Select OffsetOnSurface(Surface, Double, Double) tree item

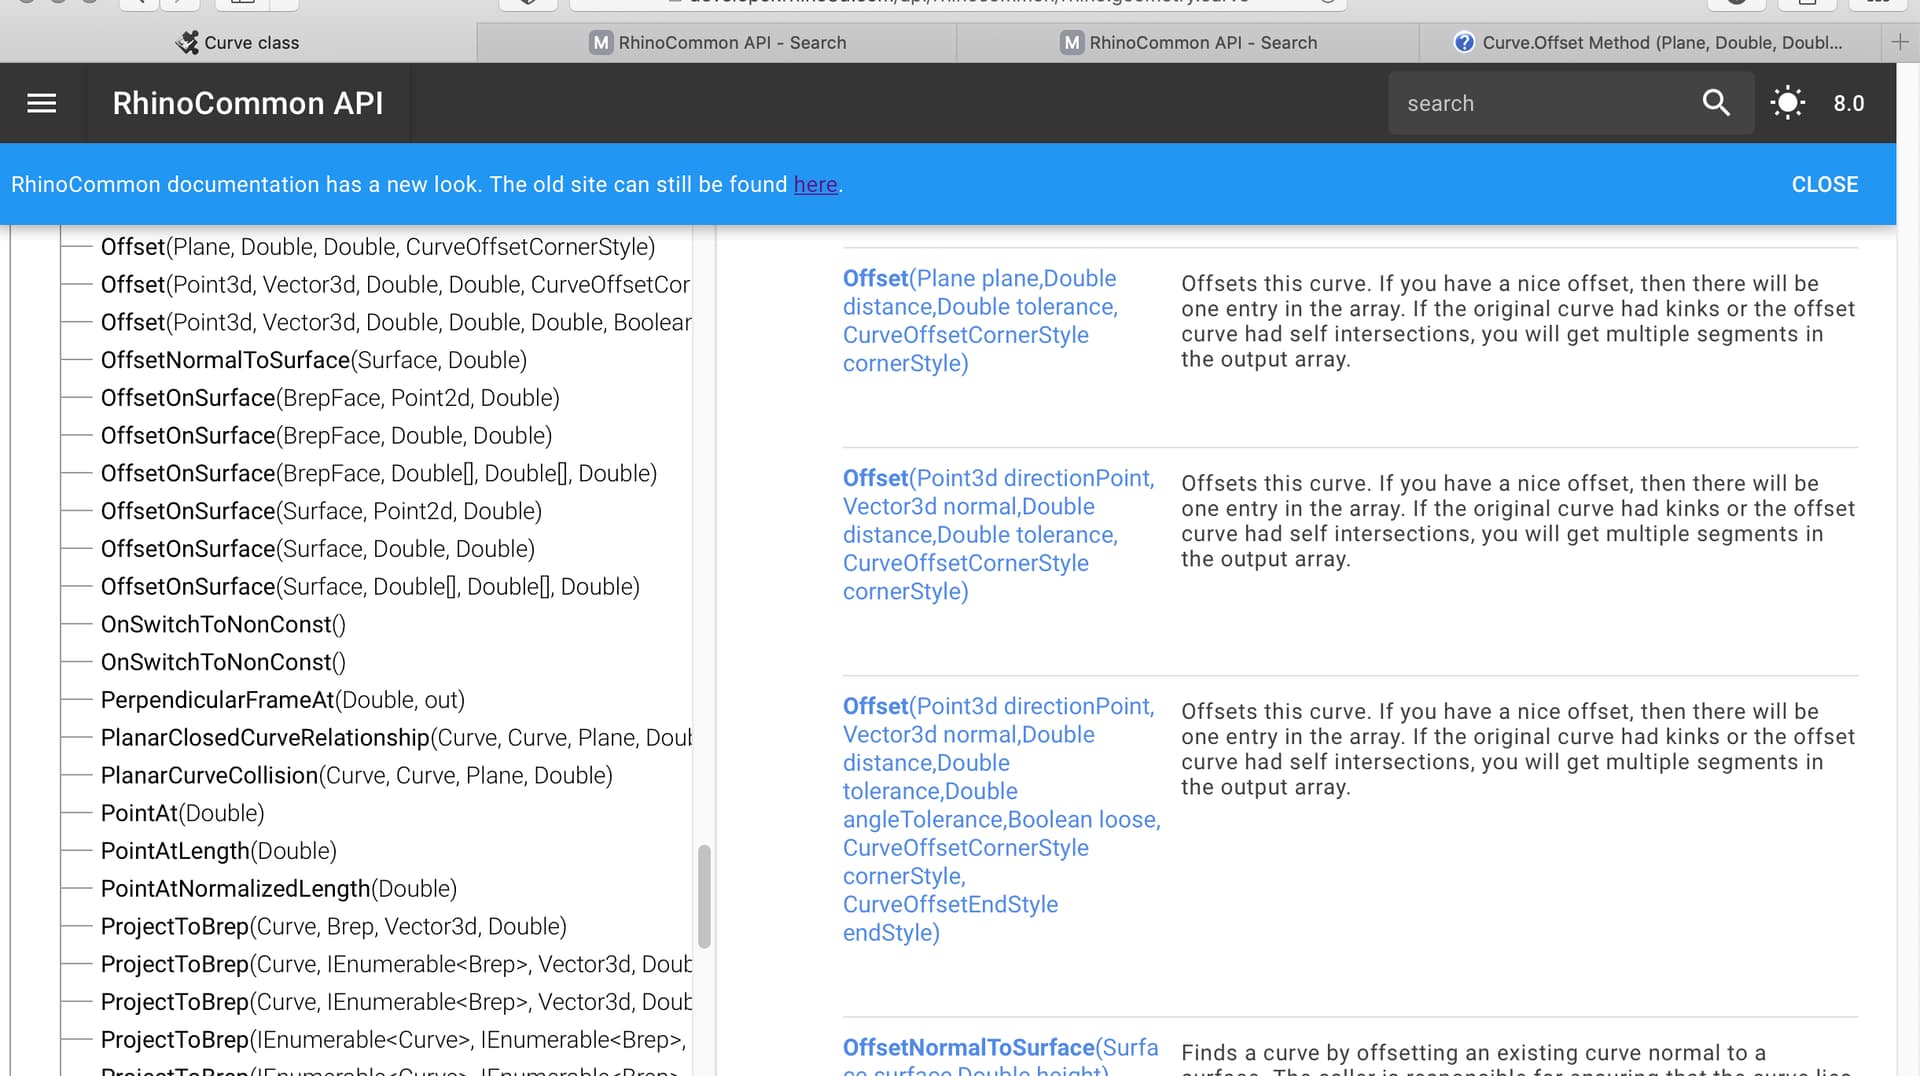[318, 549]
